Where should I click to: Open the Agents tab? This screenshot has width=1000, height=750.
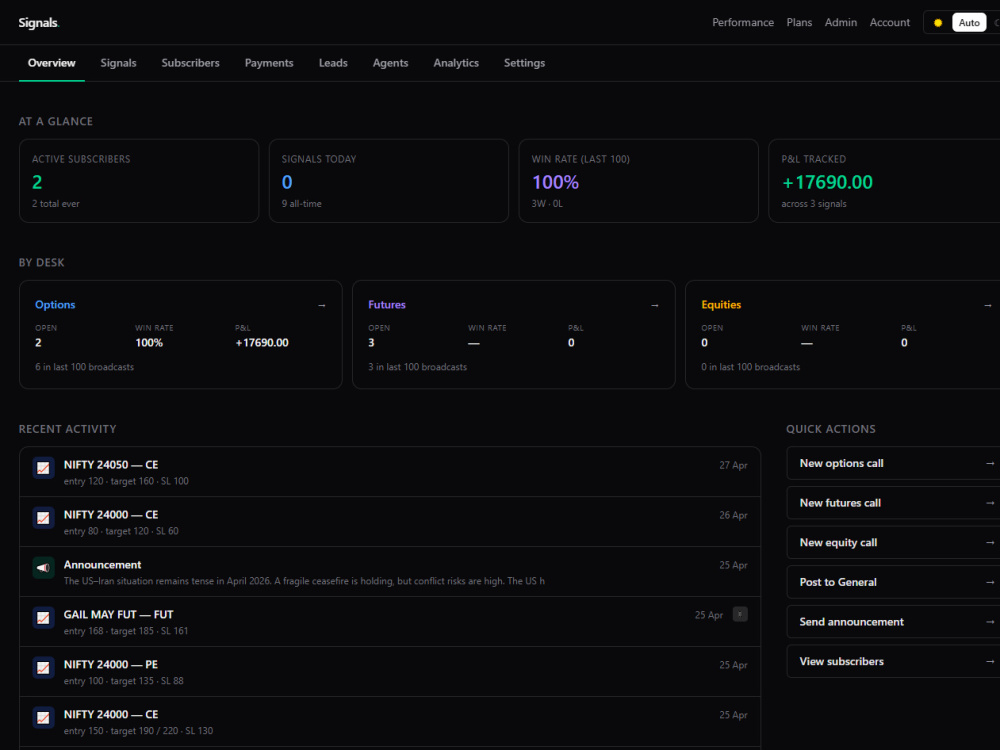point(390,63)
